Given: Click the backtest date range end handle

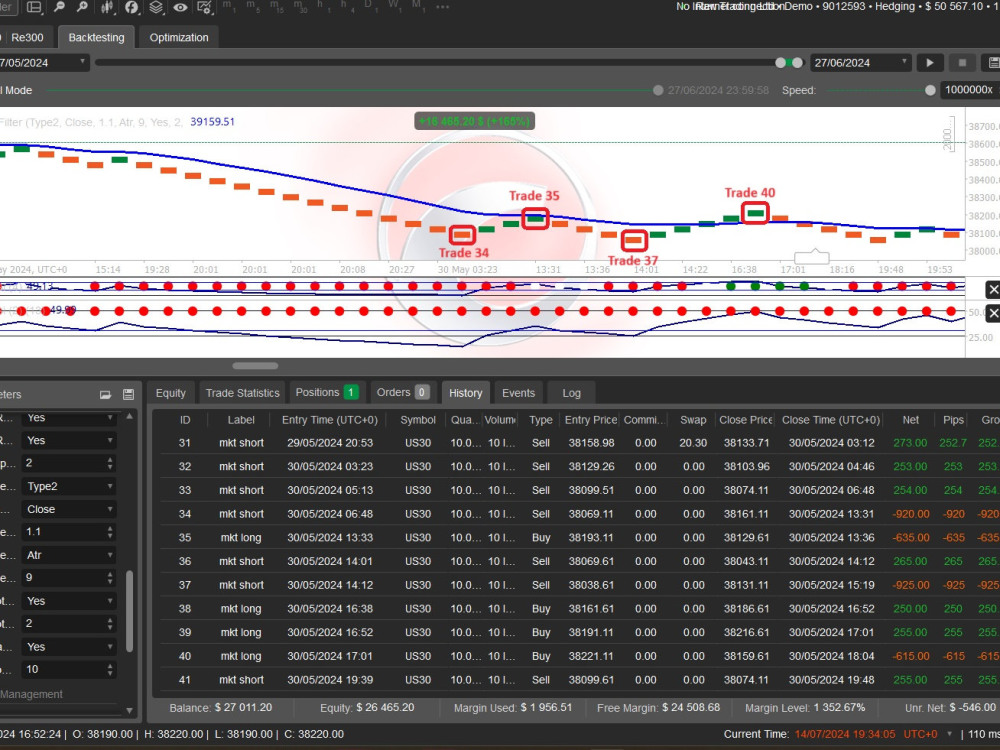Looking at the screenshot, I should 797,62.
